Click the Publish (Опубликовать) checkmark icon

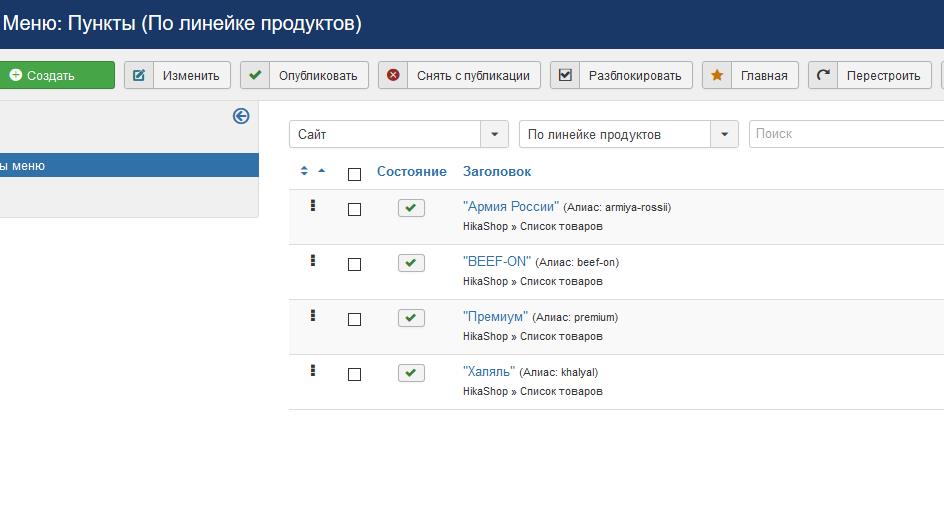255,75
